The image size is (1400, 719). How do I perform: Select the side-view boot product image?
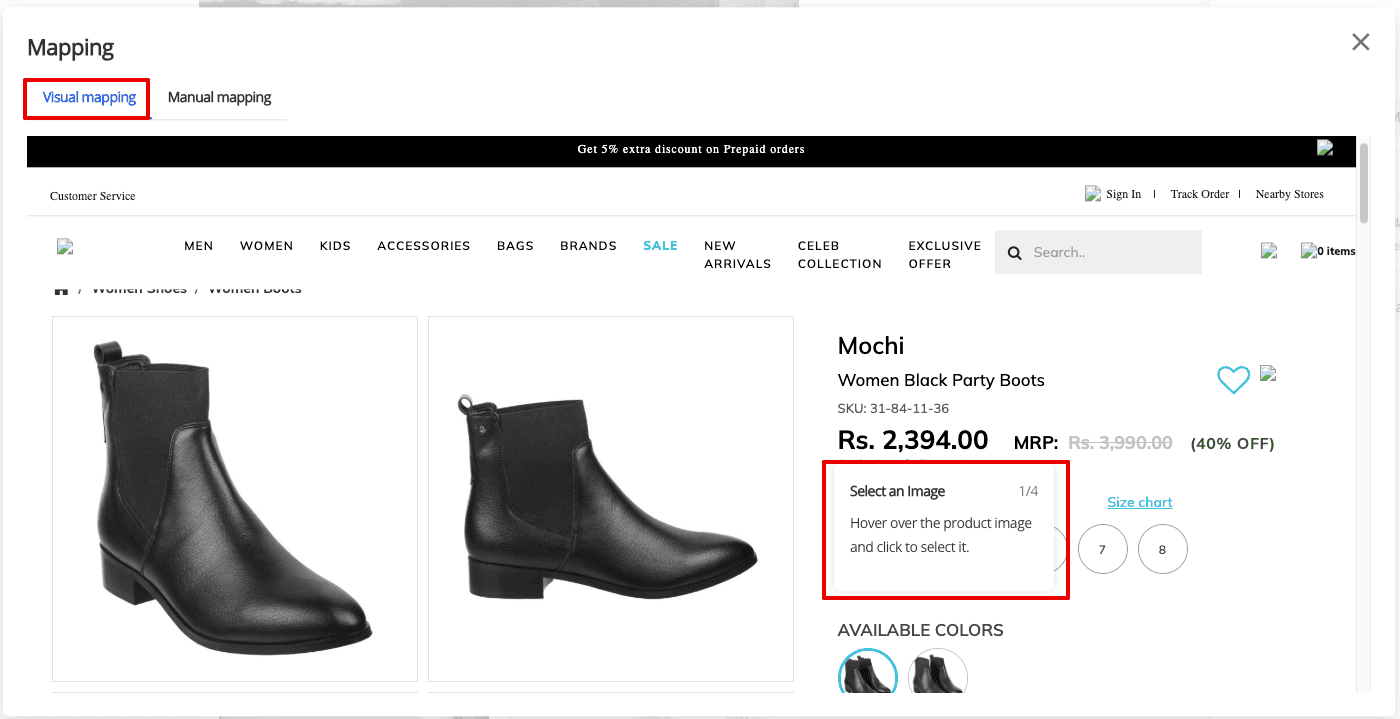pos(611,499)
